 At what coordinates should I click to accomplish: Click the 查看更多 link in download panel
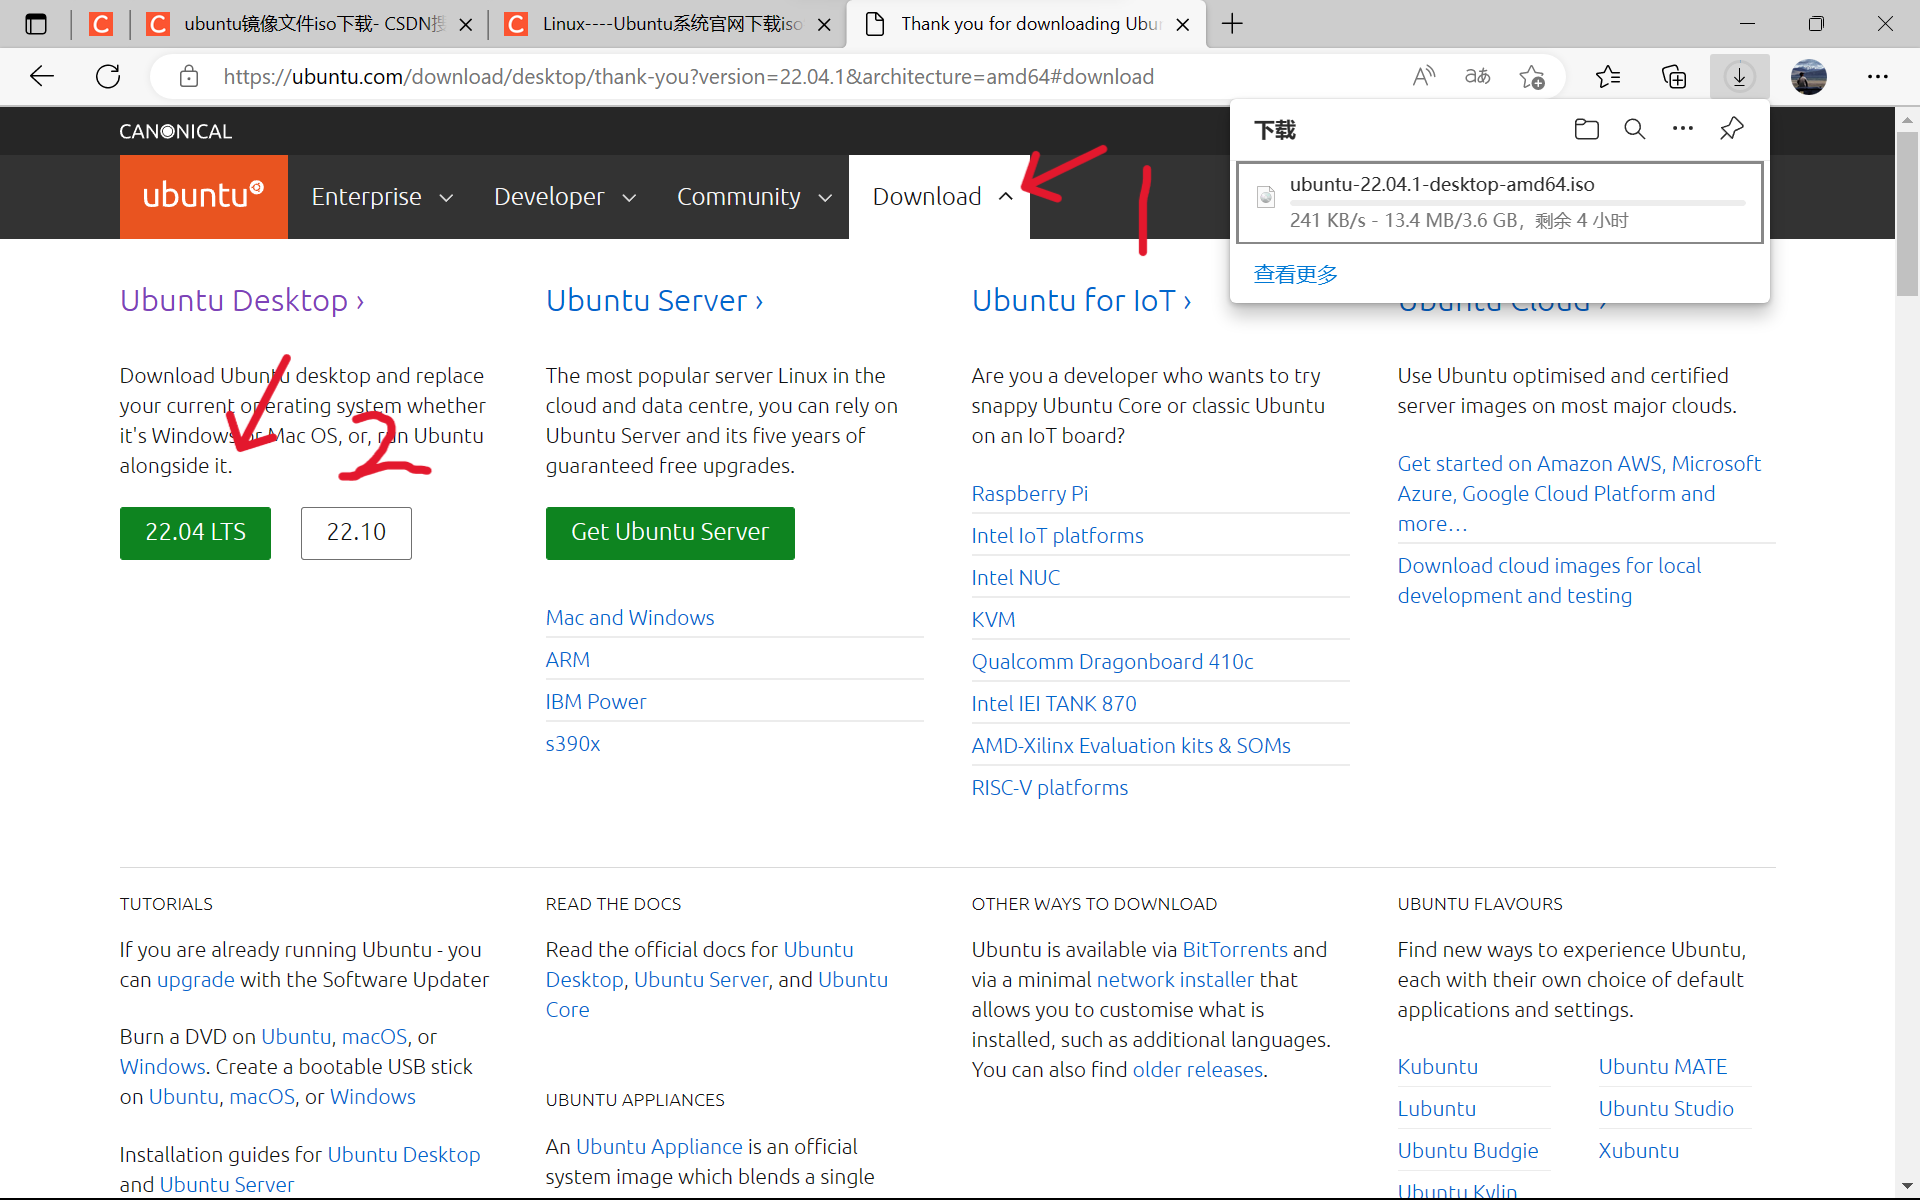1295,272
